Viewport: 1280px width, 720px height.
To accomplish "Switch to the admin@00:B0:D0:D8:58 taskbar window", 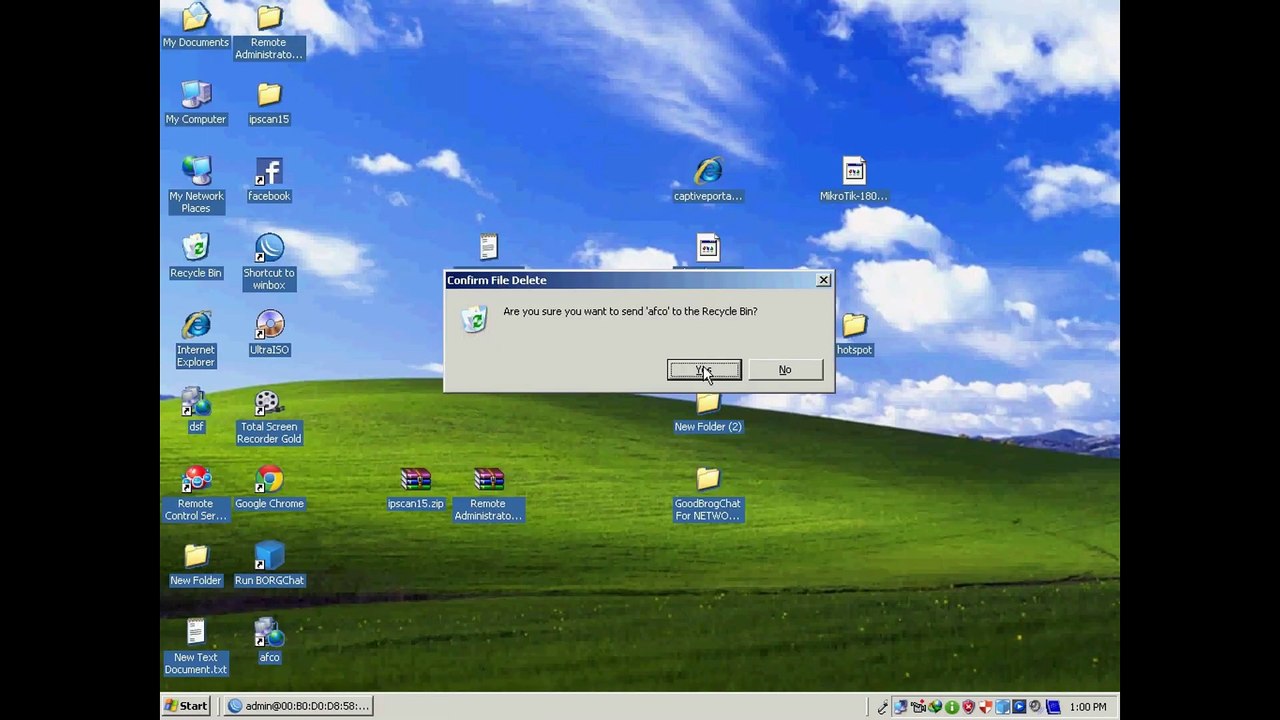I will (x=299, y=706).
